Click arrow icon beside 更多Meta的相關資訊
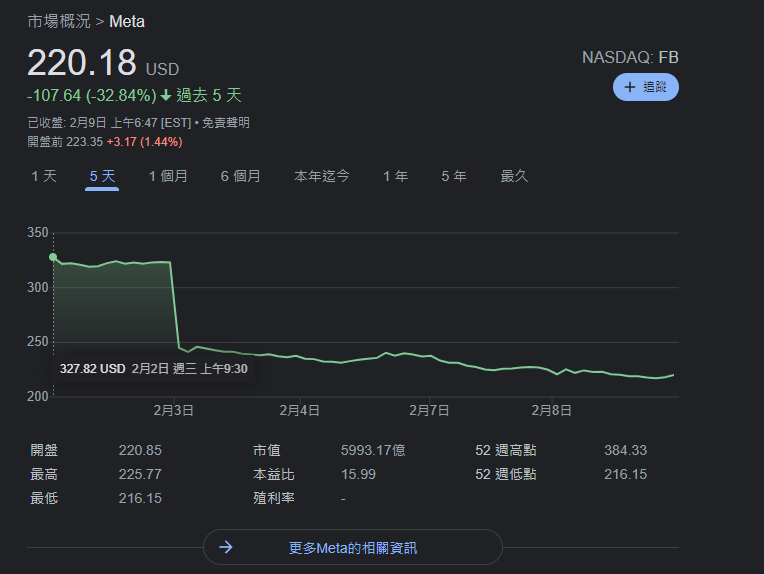Screen dimensions: 764x574 pos(226,548)
